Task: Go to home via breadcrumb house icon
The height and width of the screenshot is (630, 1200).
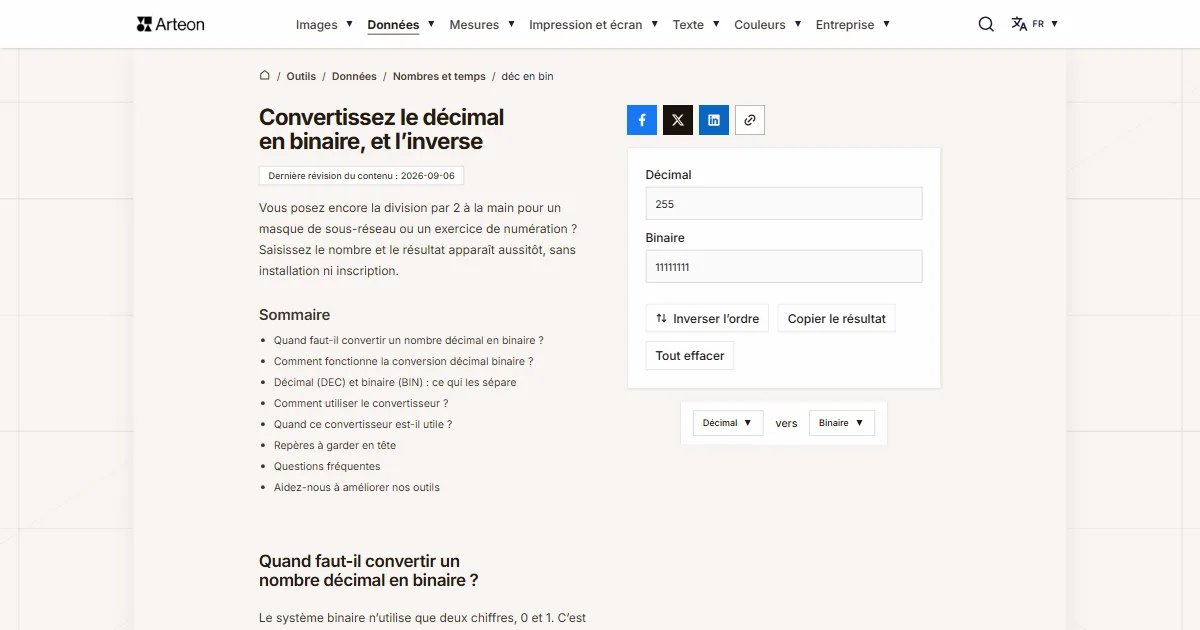Action: (x=265, y=75)
